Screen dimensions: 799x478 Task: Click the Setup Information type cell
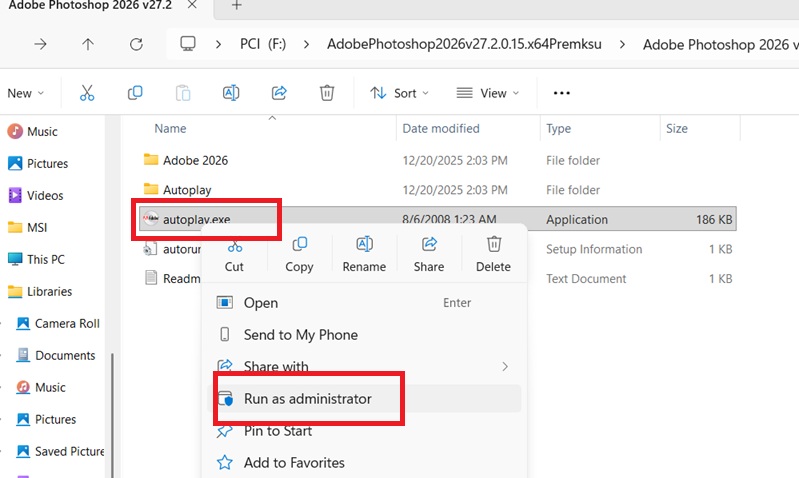coord(594,249)
